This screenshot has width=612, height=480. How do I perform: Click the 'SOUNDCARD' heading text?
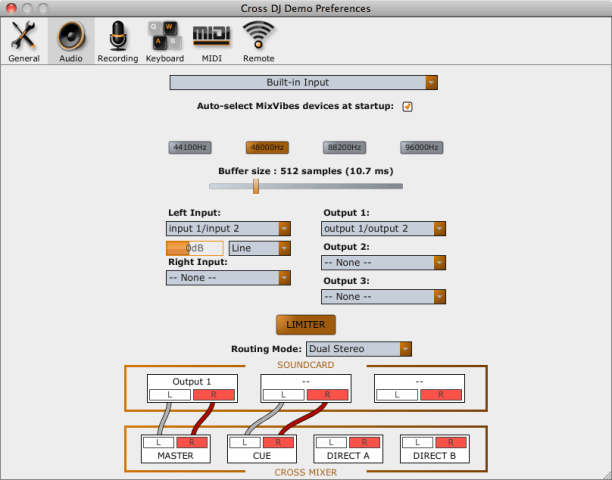[306, 365]
